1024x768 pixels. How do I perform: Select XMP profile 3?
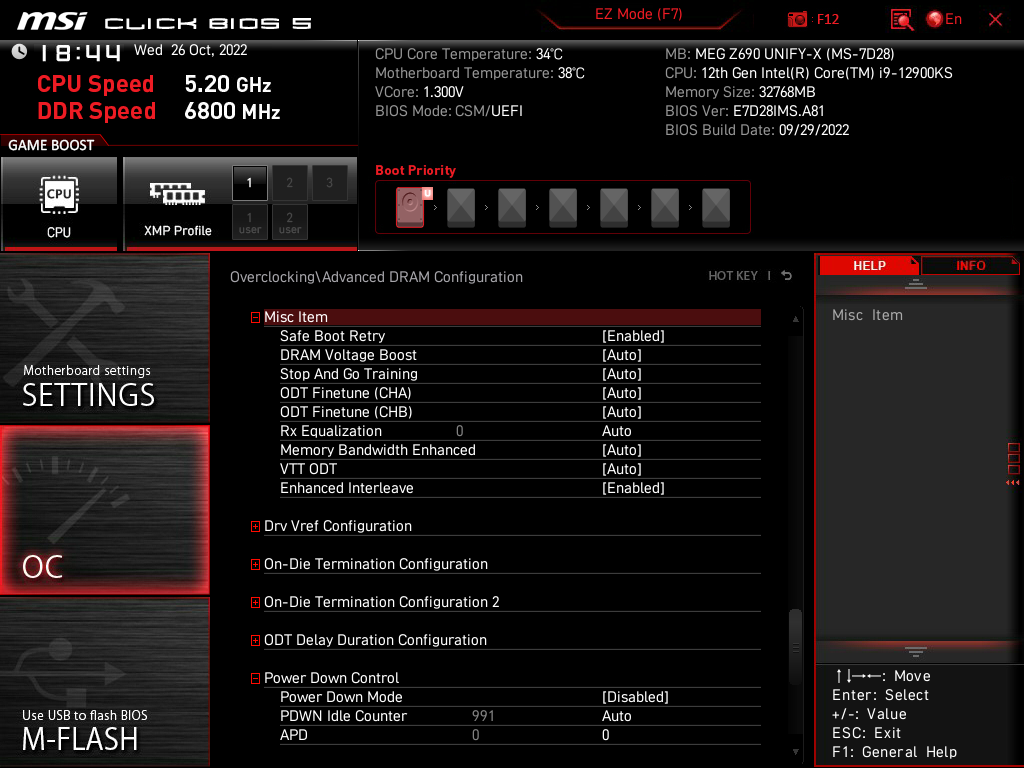point(329,183)
